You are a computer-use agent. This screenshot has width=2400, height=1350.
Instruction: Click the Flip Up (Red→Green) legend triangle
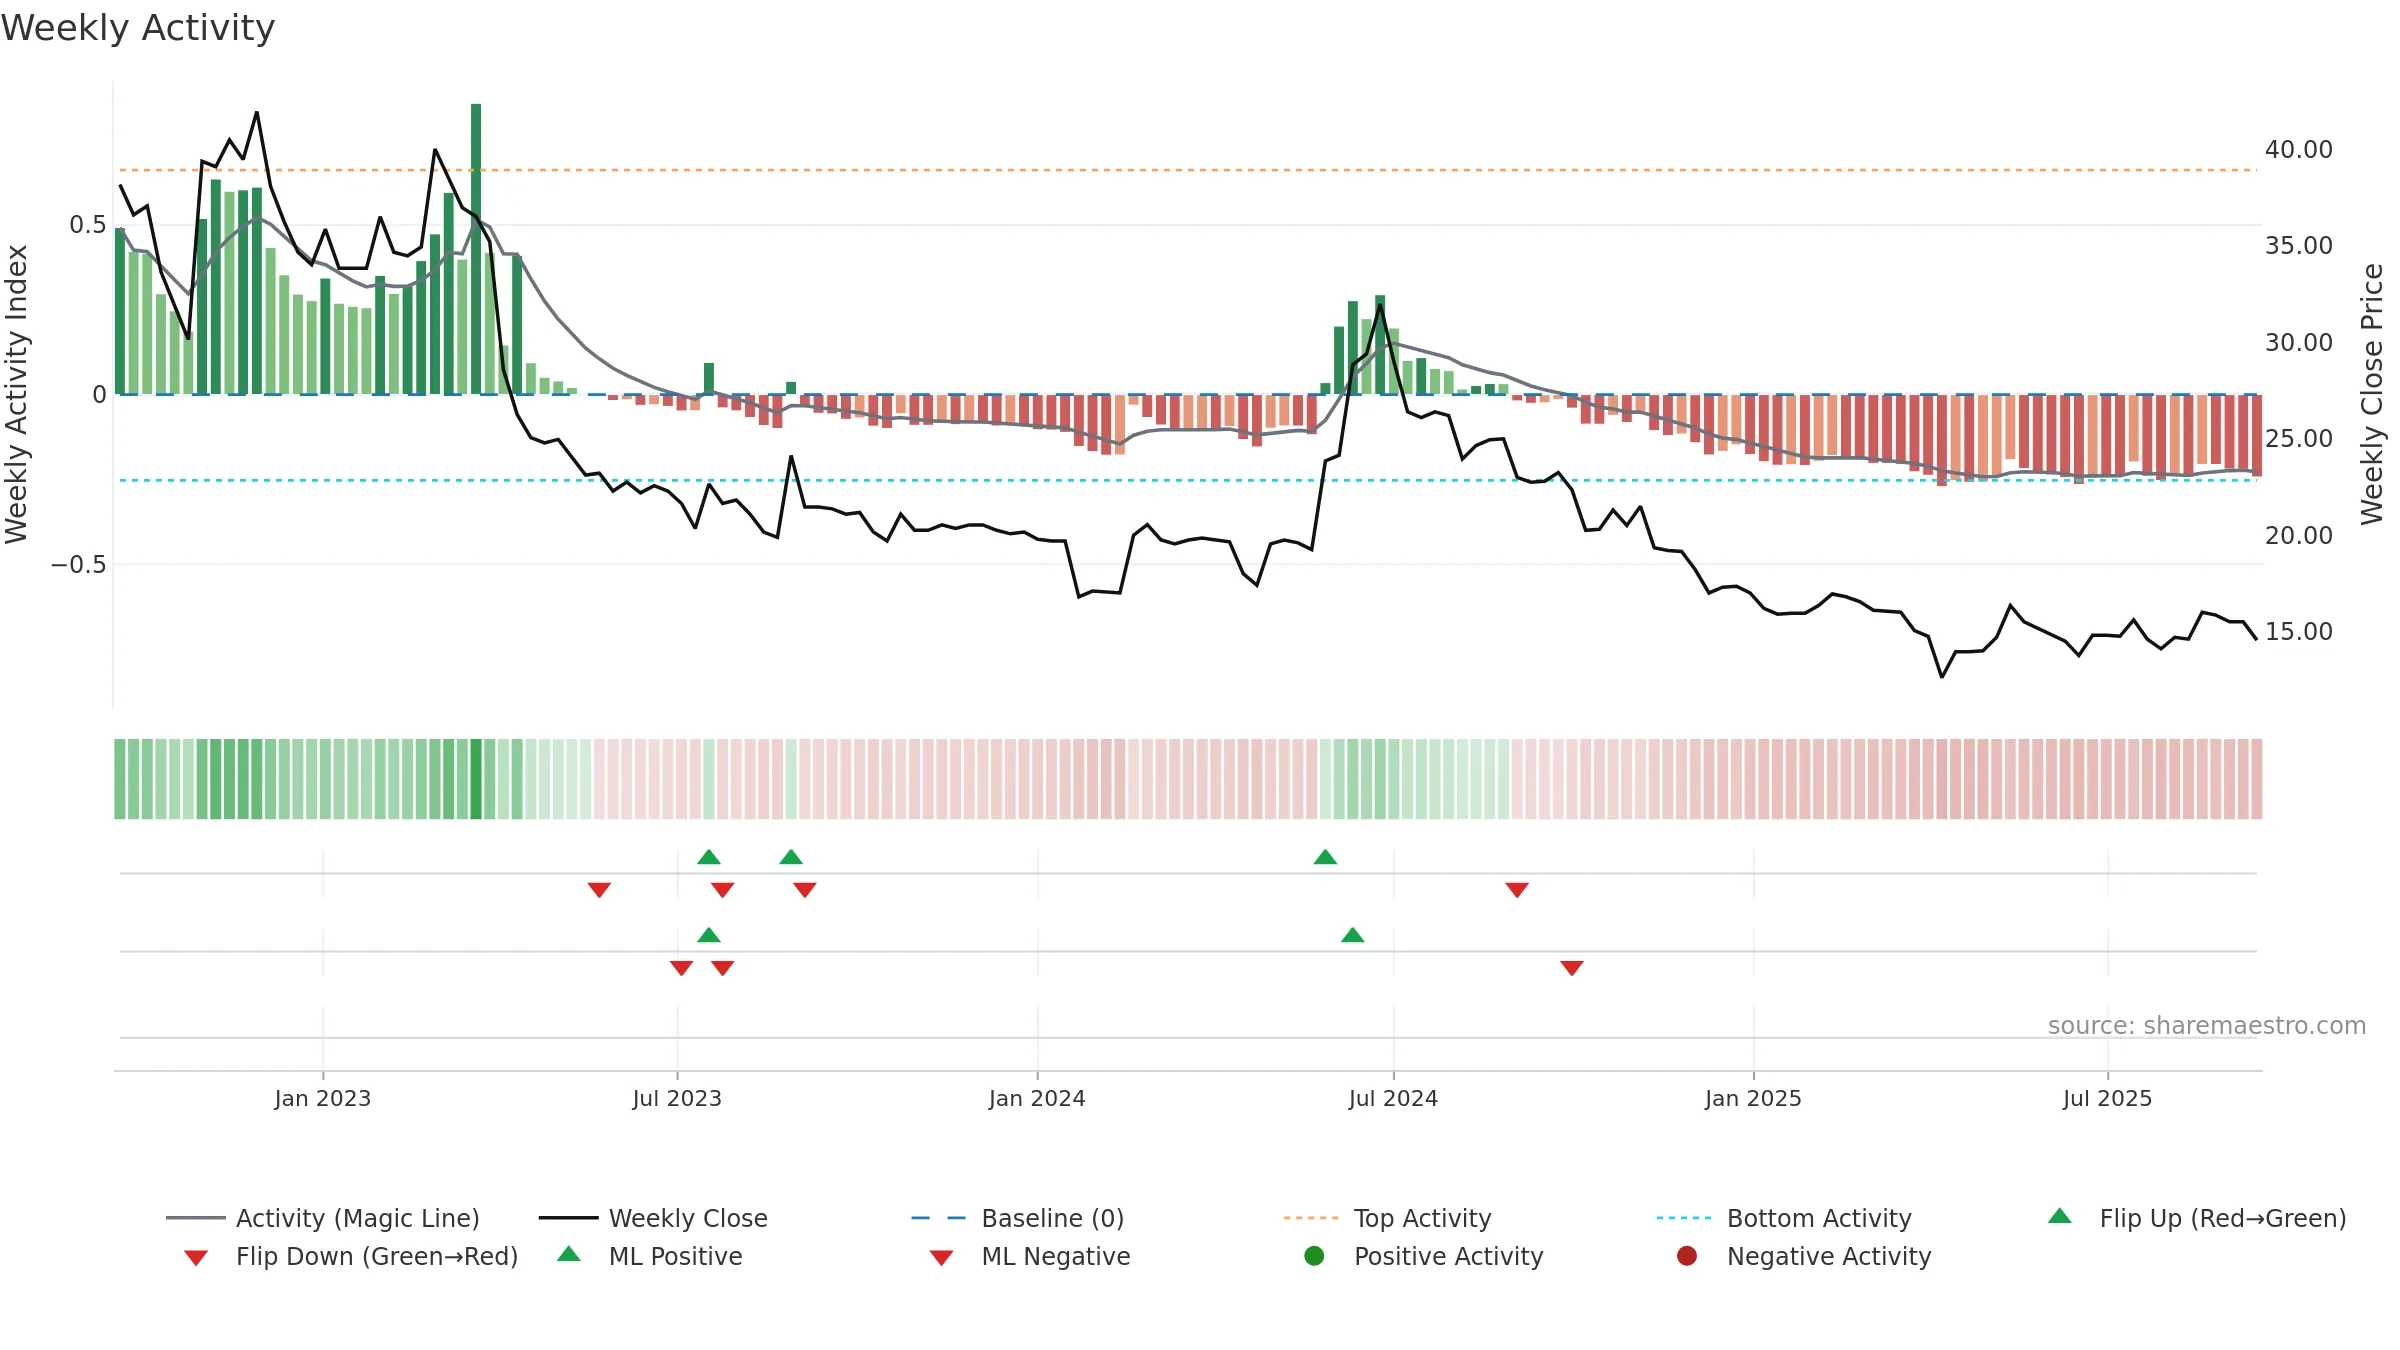[x=2060, y=1216]
